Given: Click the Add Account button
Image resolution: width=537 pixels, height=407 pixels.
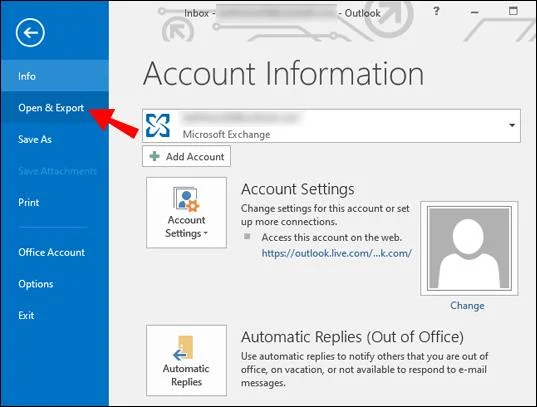Looking at the screenshot, I should click(186, 157).
